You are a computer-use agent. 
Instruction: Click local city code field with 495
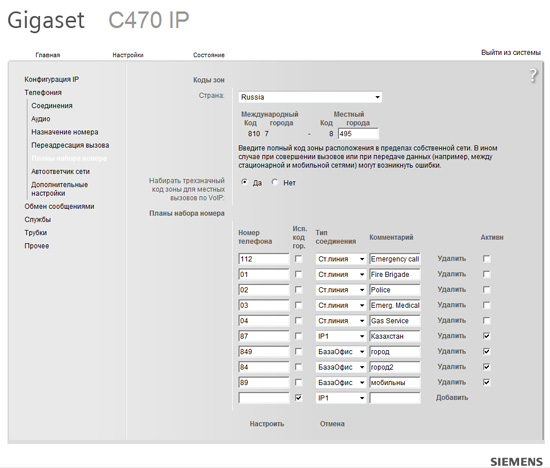click(x=358, y=134)
